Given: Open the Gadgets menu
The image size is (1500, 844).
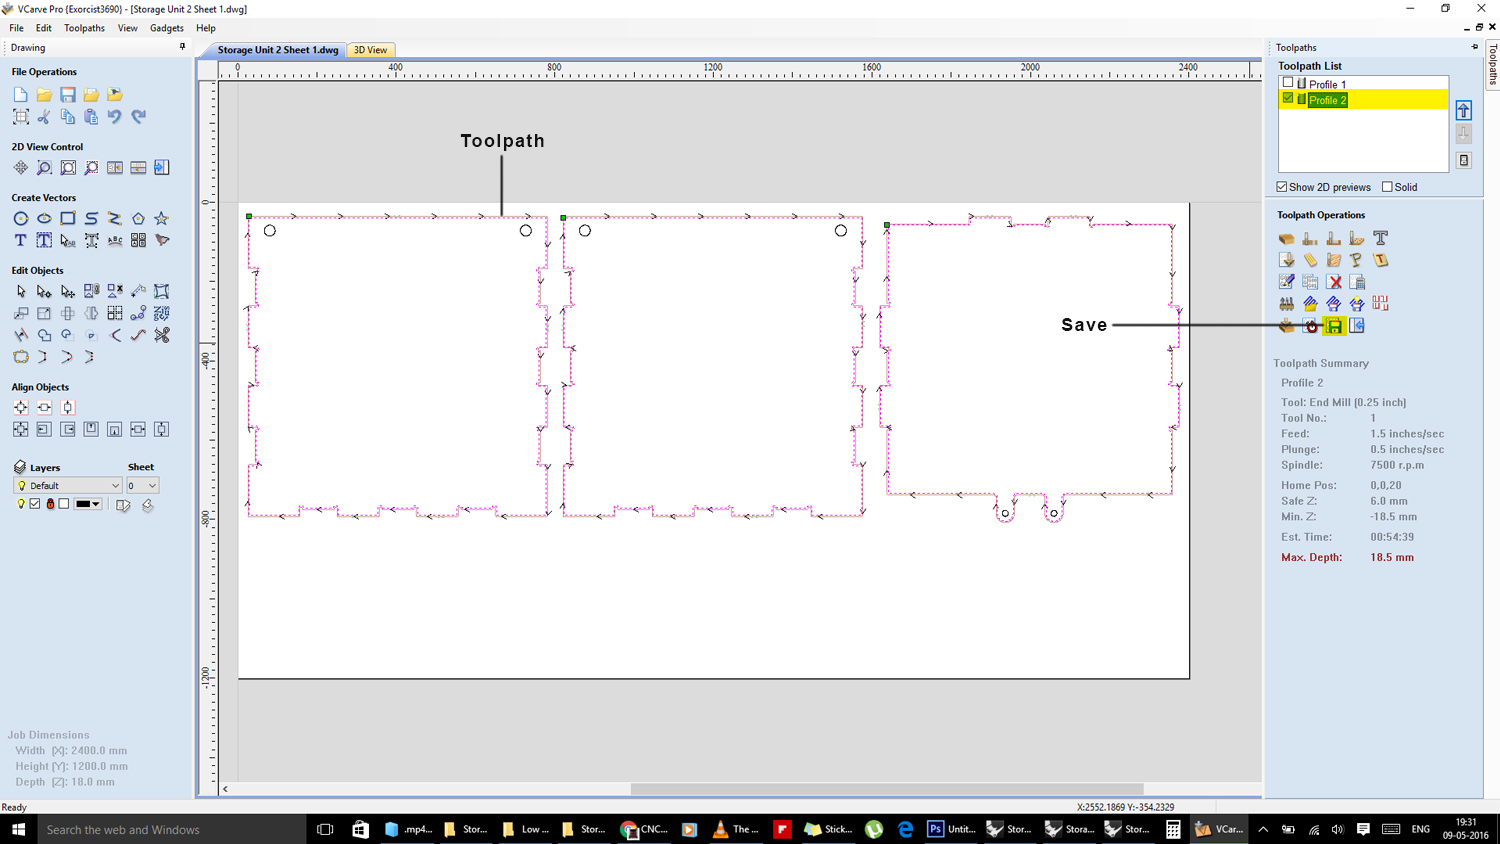Looking at the screenshot, I should [167, 28].
